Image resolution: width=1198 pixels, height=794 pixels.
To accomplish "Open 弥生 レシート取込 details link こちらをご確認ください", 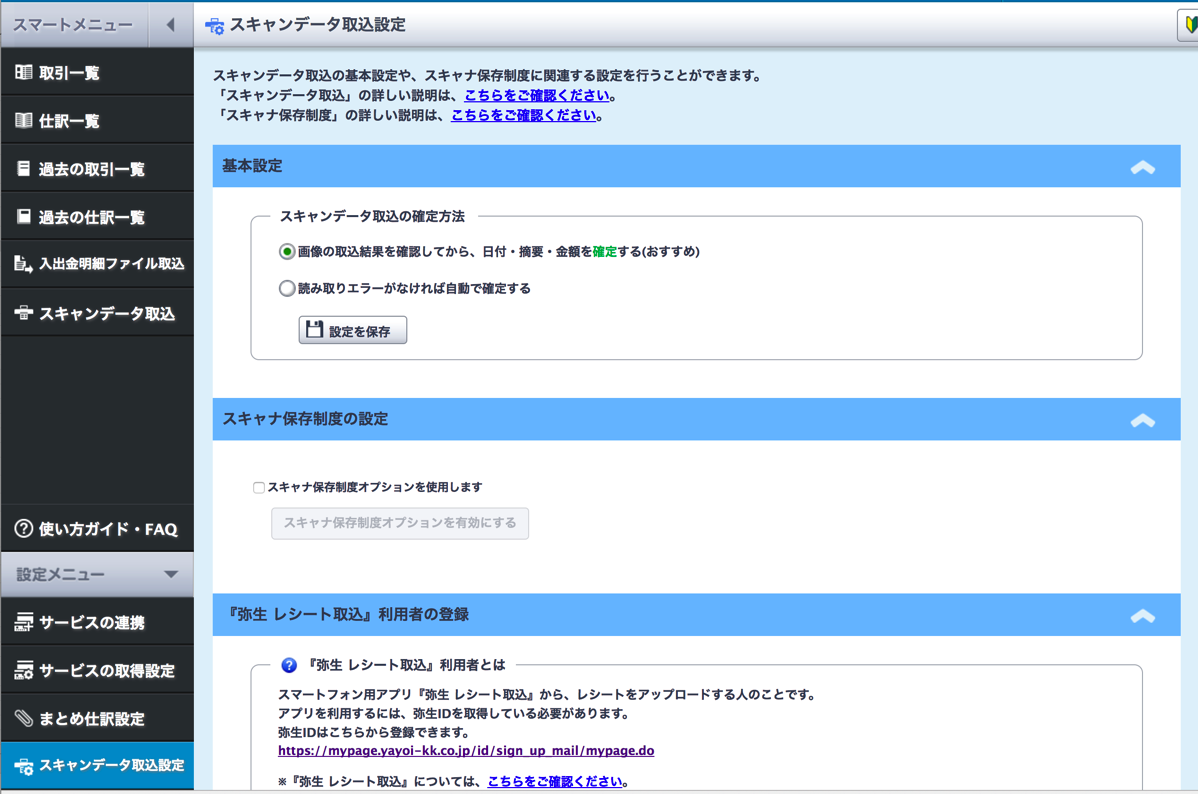I will point(555,781).
